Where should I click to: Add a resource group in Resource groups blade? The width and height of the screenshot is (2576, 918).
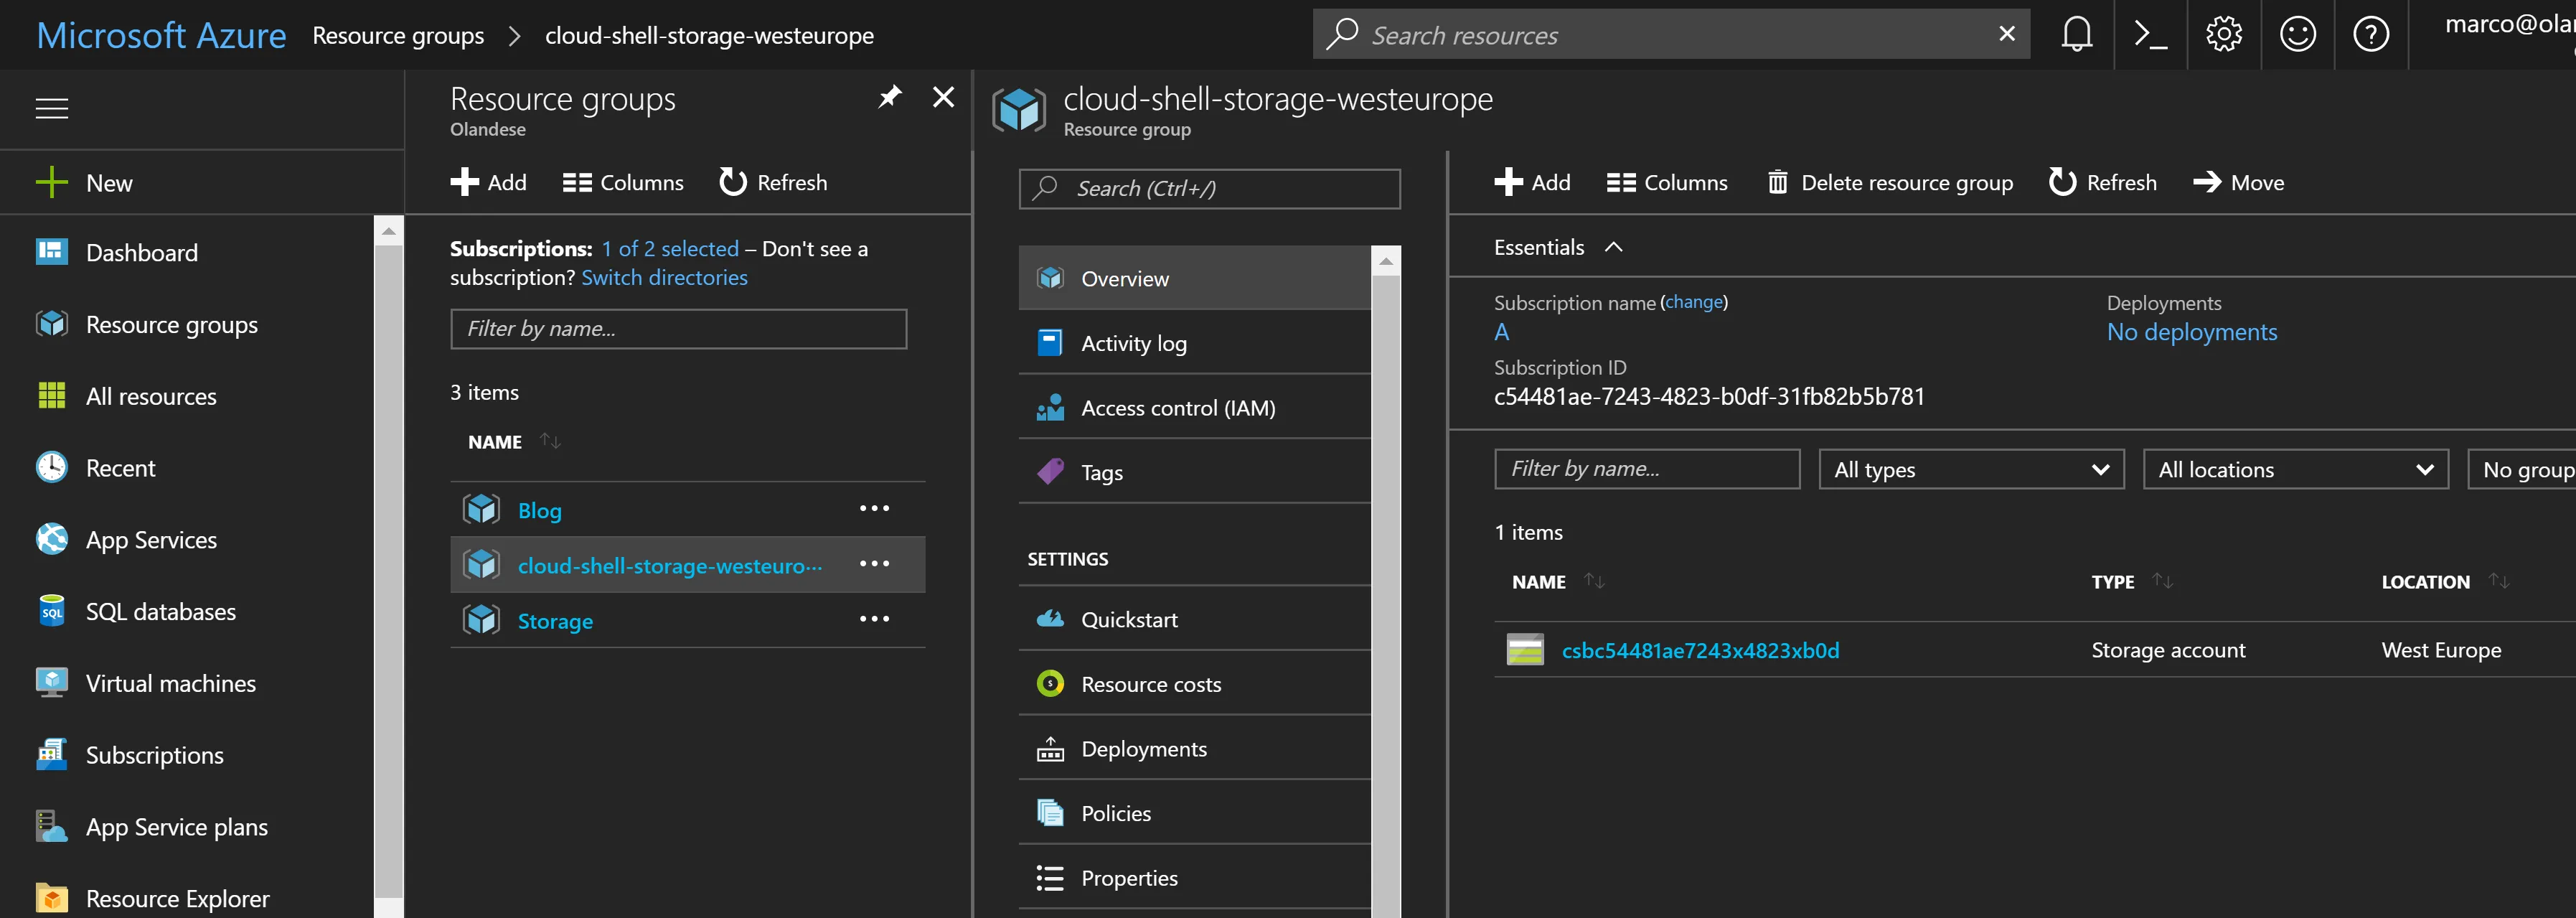(488, 182)
